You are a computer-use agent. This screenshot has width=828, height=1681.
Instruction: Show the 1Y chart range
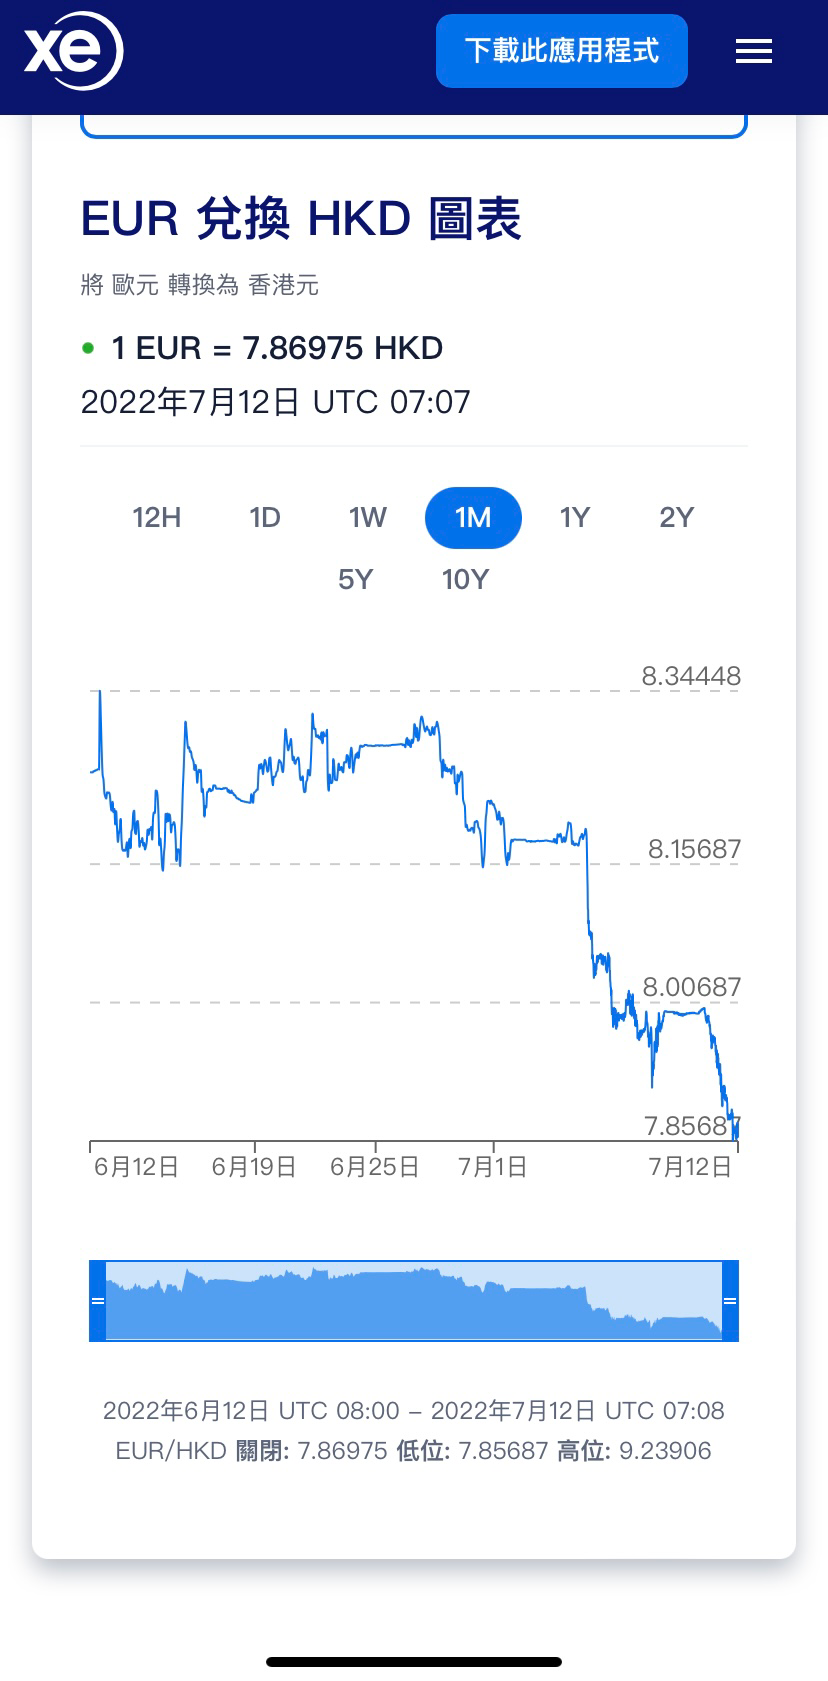(x=575, y=517)
